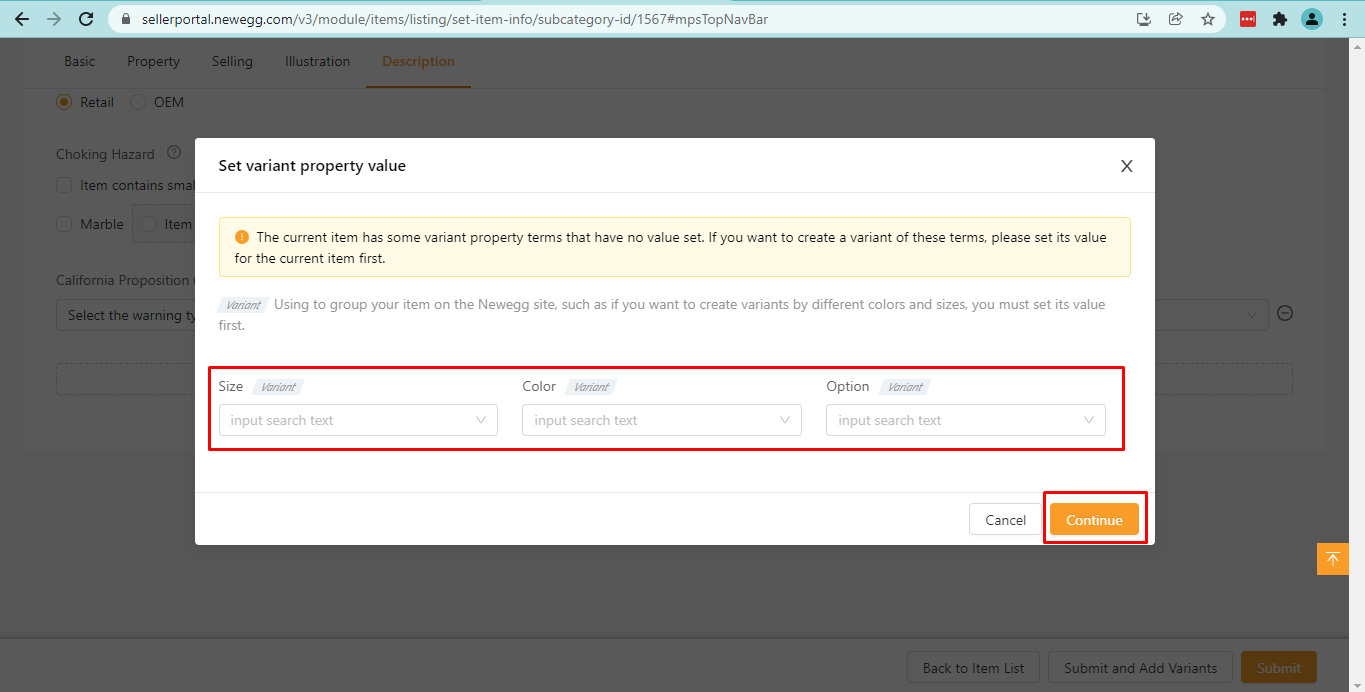This screenshot has height=692, width=1365.
Task: Click the Choking Hazard label
Action: coord(105,154)
